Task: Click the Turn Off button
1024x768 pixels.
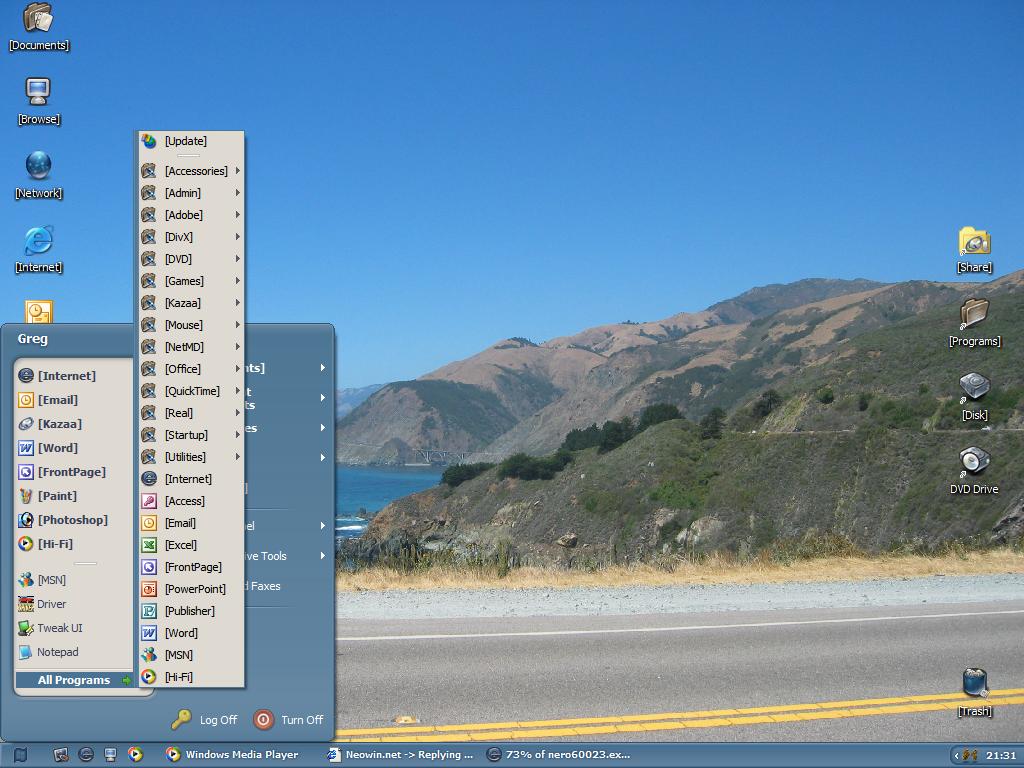Action: tap(288, 720)
